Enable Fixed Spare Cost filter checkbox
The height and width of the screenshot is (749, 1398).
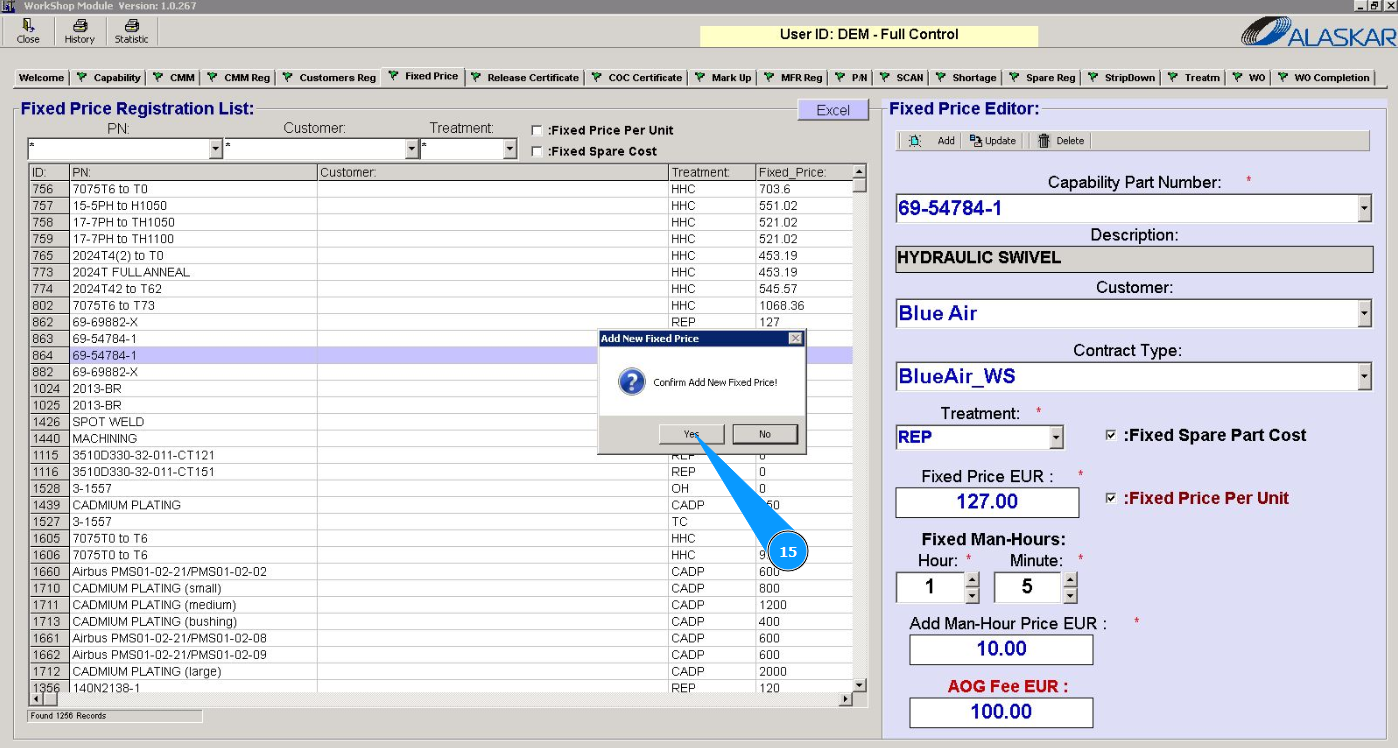[537, 152]
